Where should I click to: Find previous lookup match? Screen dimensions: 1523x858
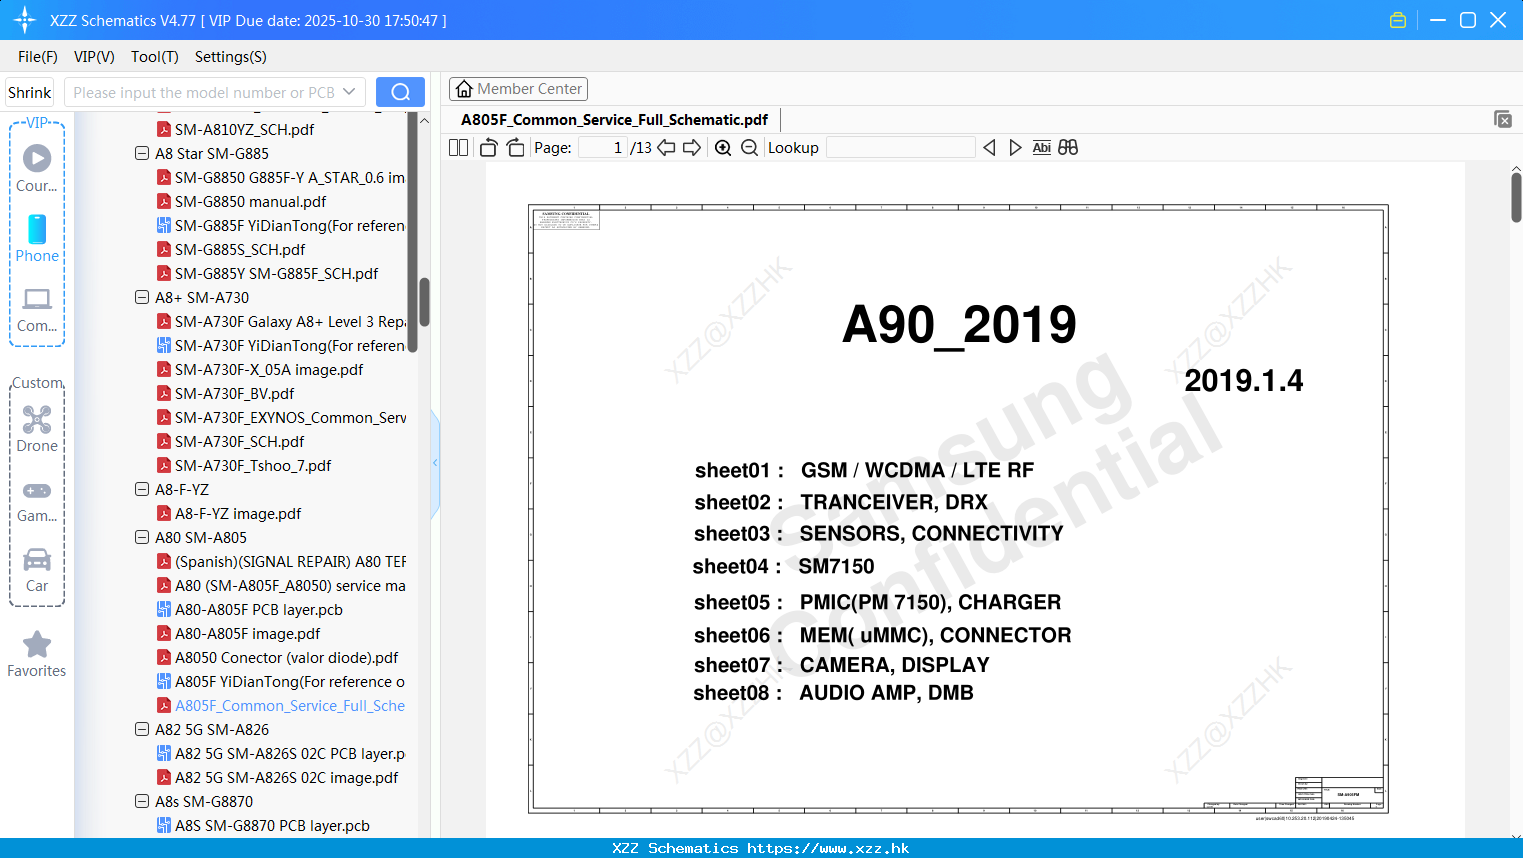pyautogui.click(x=989, y=148)
